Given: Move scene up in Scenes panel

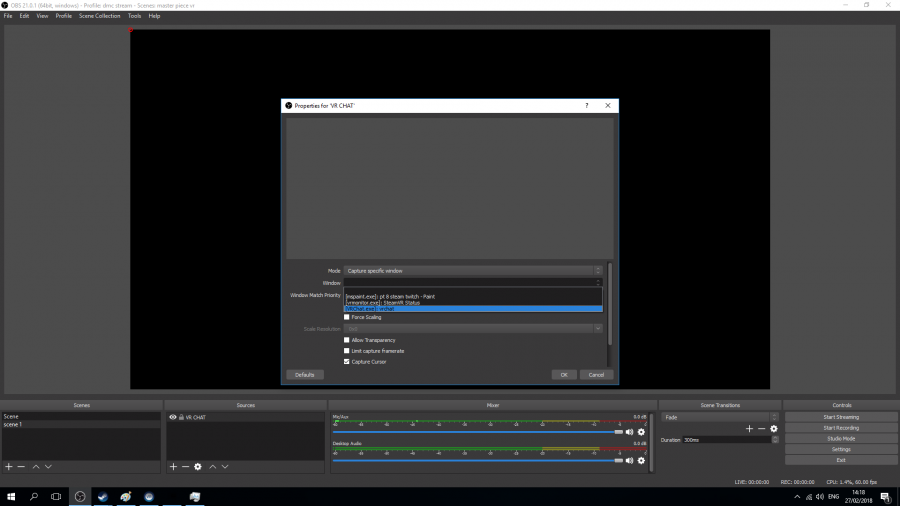Looking at the screenshot, I should coord(36,466).
